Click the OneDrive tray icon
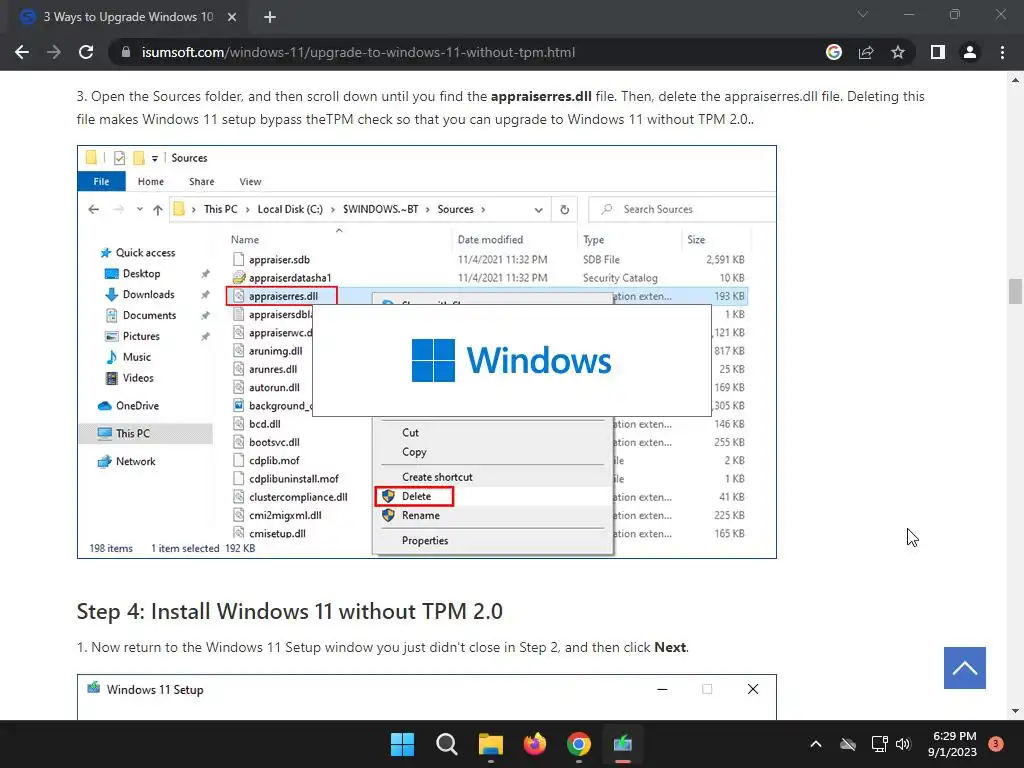The width and height of the screenshot is (1024, 768). pos(848,744)
